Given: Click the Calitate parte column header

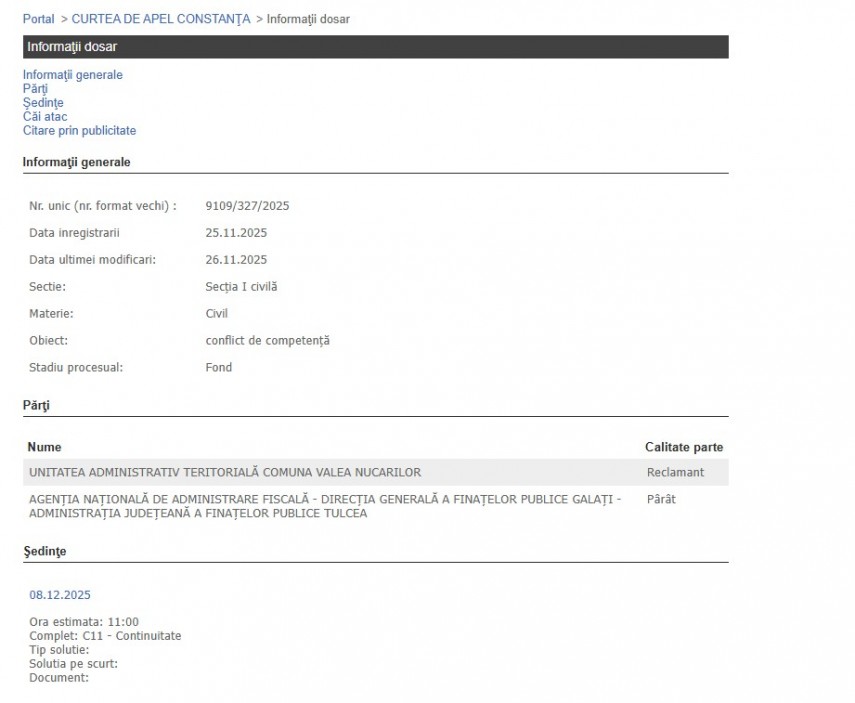Looking at the screenshot, I should click(683, 447).
